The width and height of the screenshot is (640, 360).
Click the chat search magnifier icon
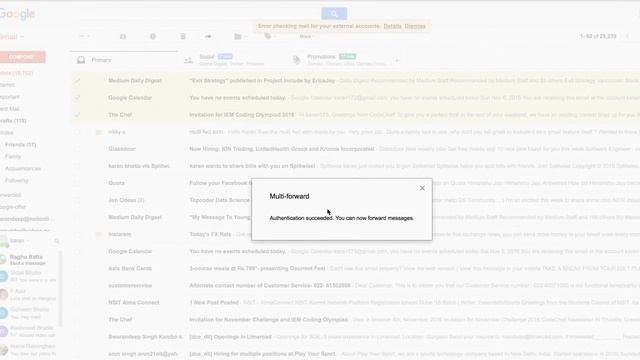57,241
